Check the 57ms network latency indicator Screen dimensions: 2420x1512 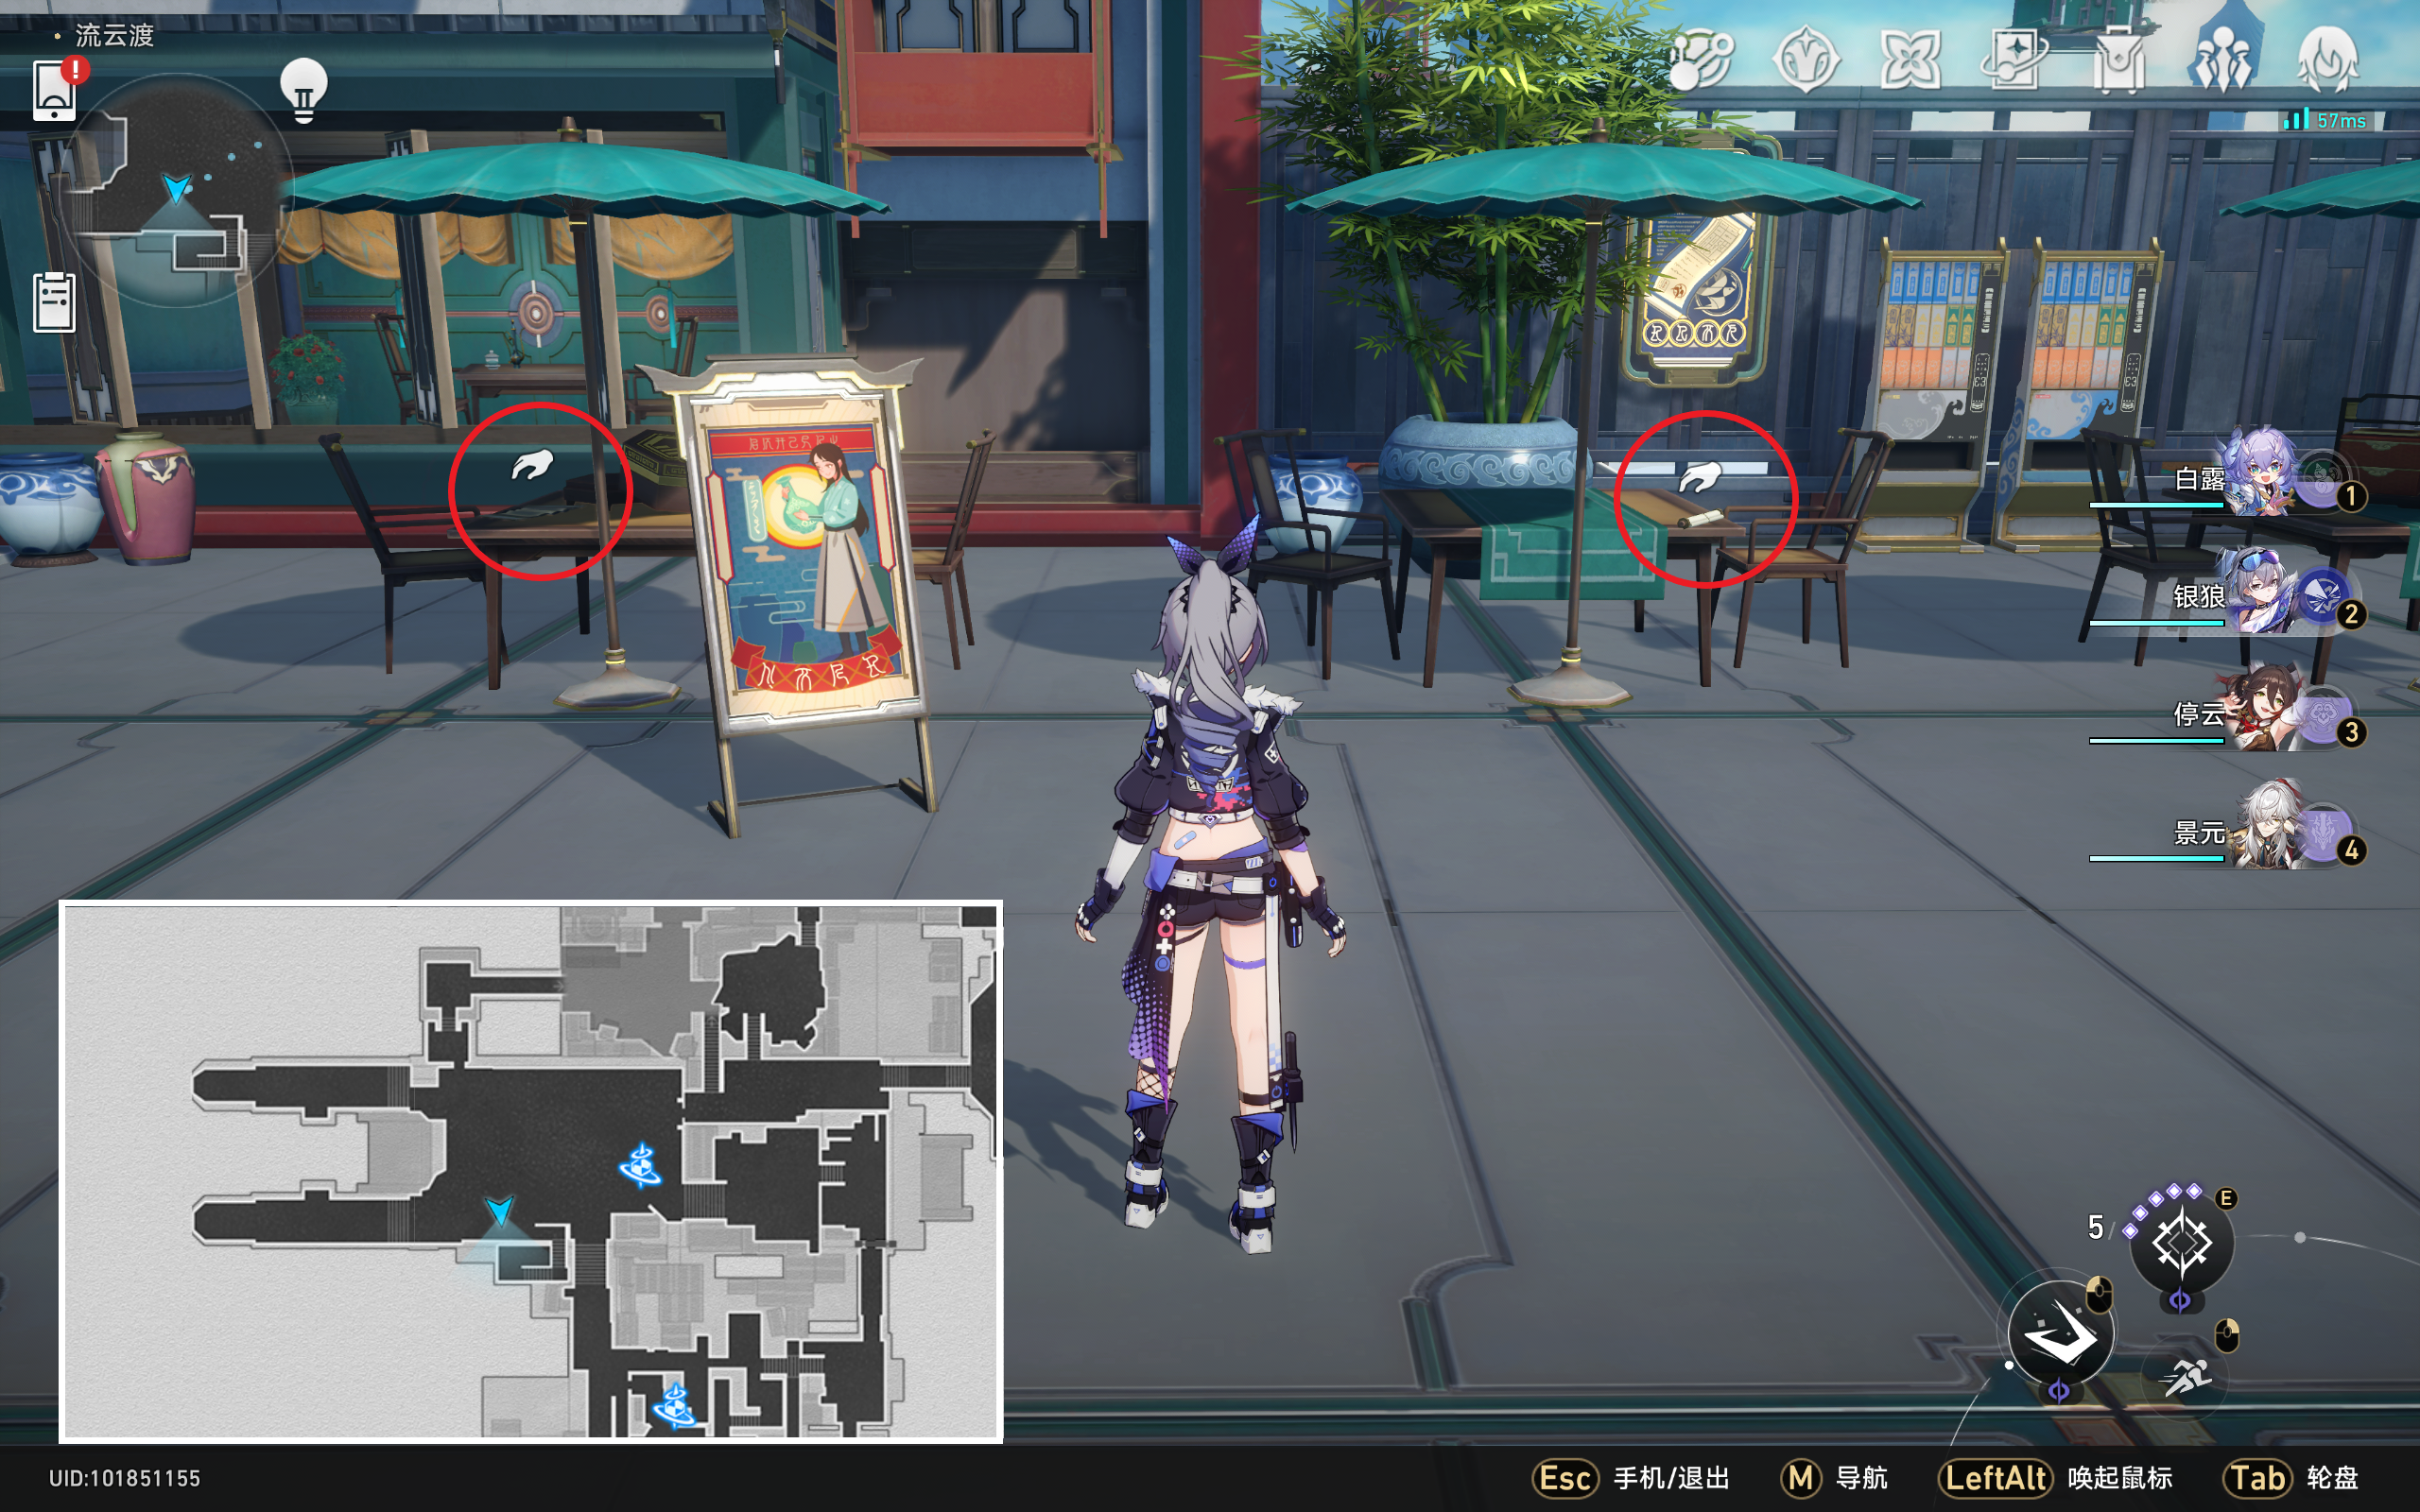[x=2325, y=120]
